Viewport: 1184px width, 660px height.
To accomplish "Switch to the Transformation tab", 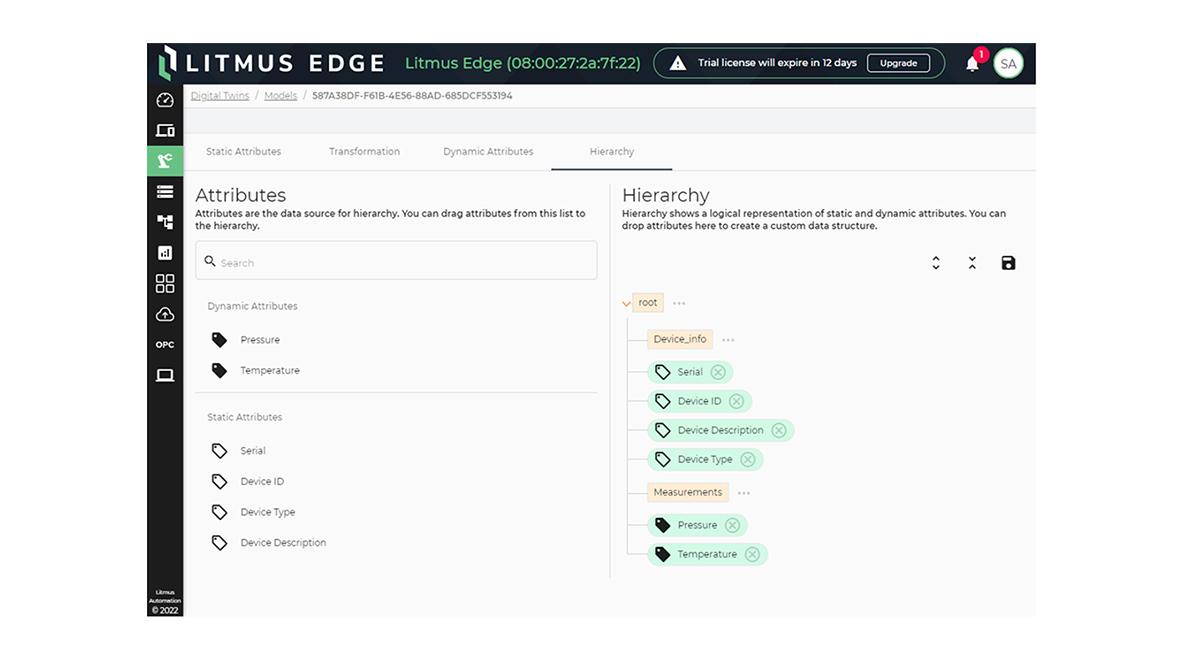I will coord(364,152).
